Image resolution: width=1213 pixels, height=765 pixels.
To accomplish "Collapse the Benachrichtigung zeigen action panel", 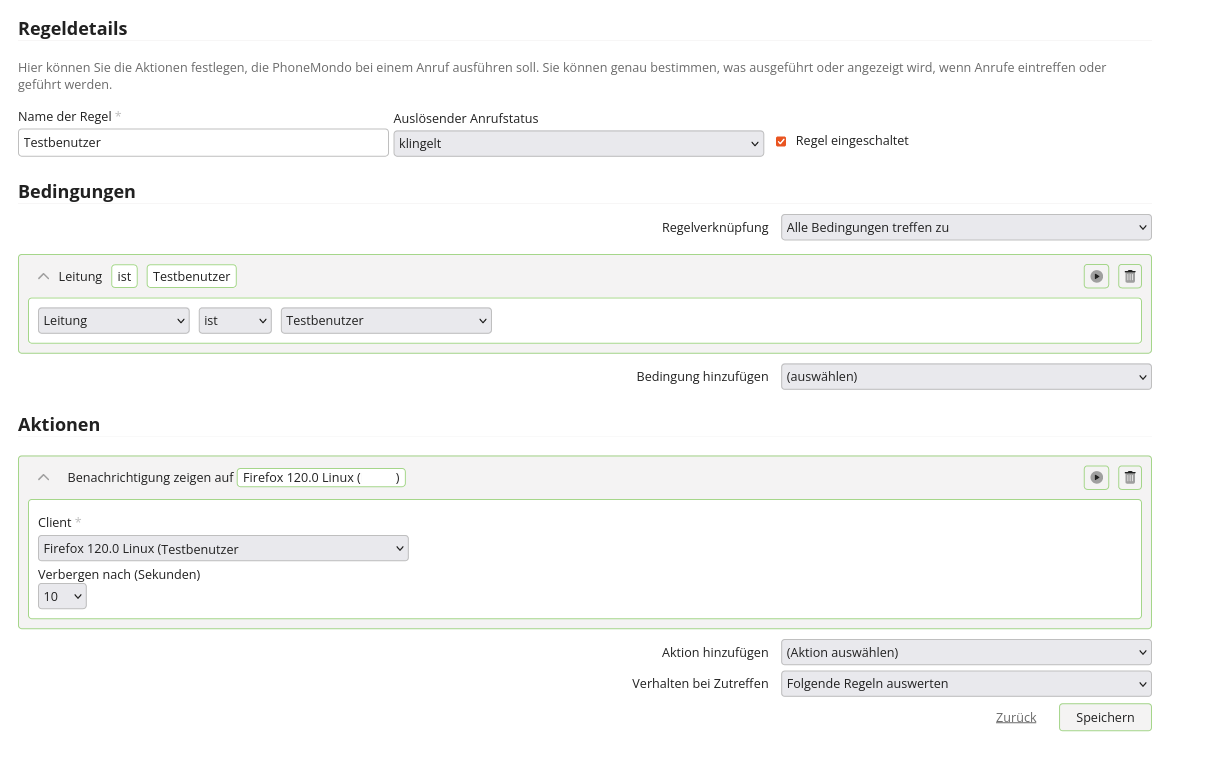I will click(43, 478).
